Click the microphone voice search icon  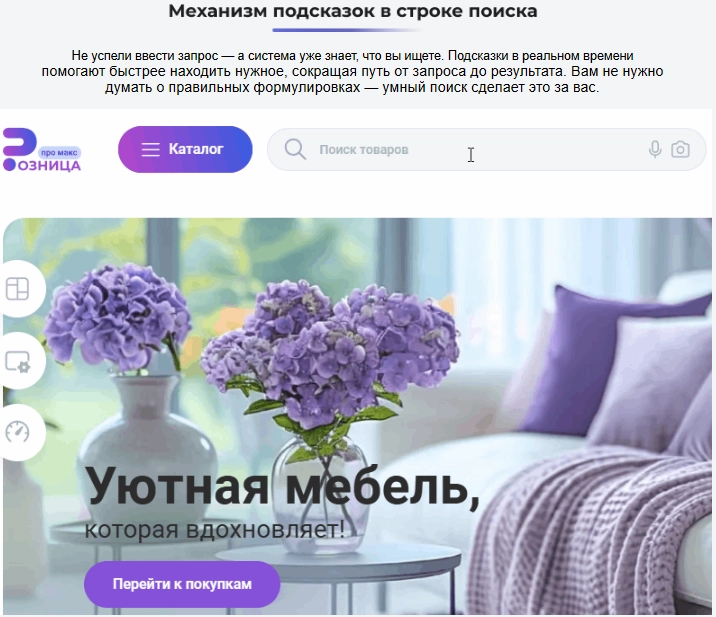655,149
